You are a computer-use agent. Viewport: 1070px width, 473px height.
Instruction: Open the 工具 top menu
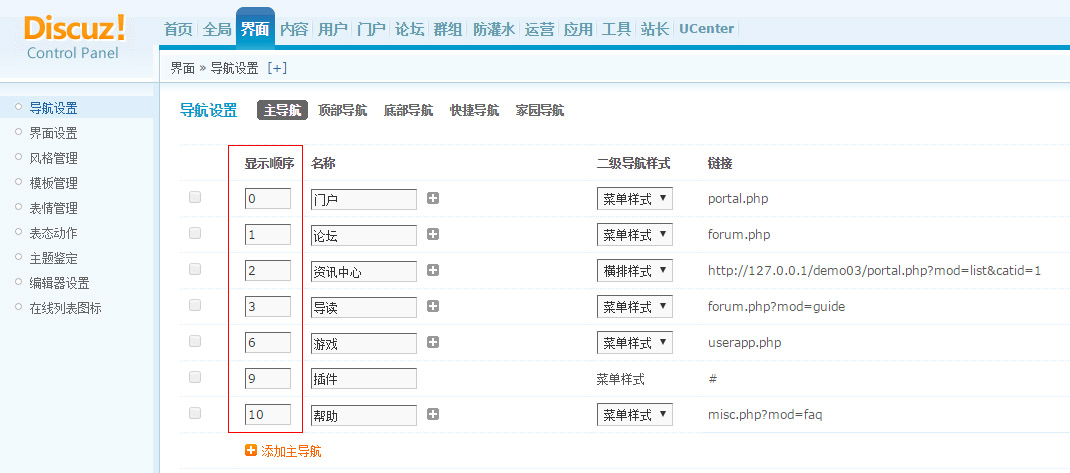616,29
